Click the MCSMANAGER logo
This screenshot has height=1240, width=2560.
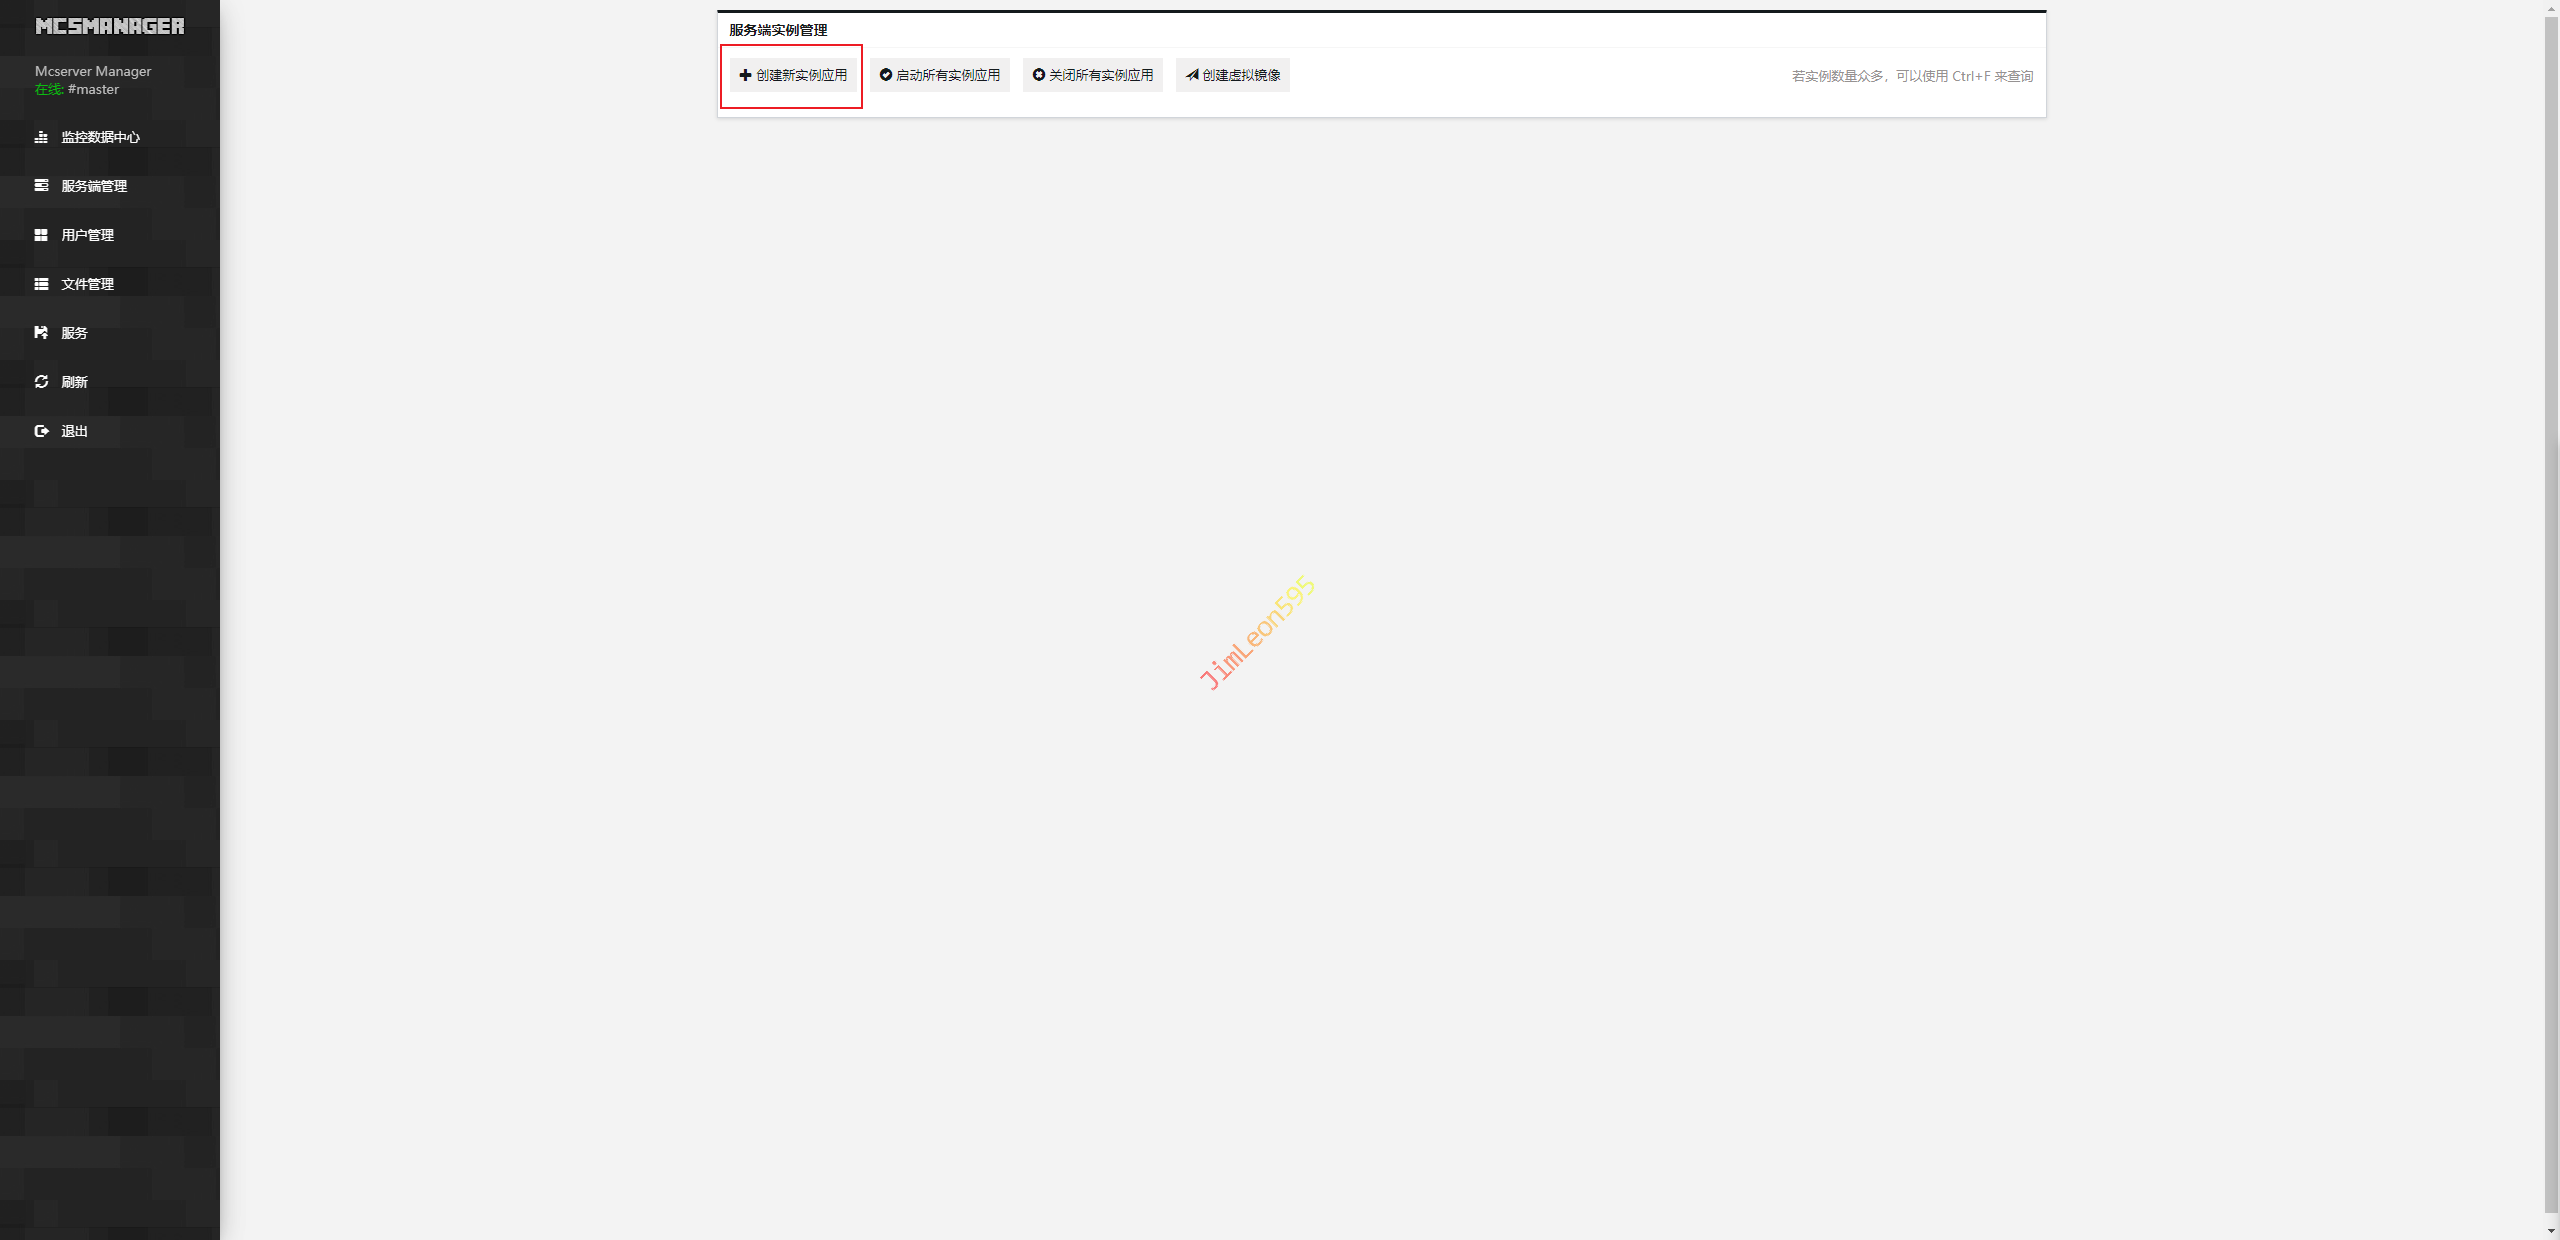point(110,26)
